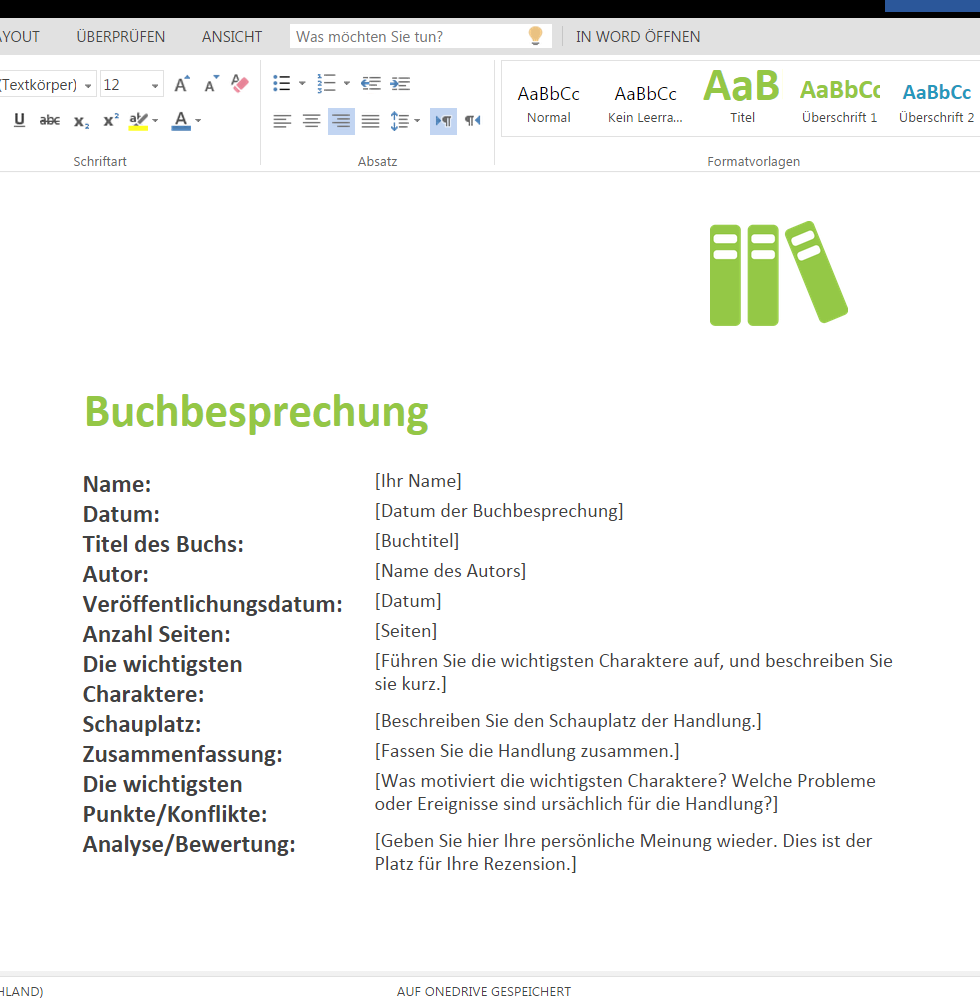Increase paragraph indent
Image resolution: width=980 pixels, height=1005 pixels.
(x=400, y=84)
